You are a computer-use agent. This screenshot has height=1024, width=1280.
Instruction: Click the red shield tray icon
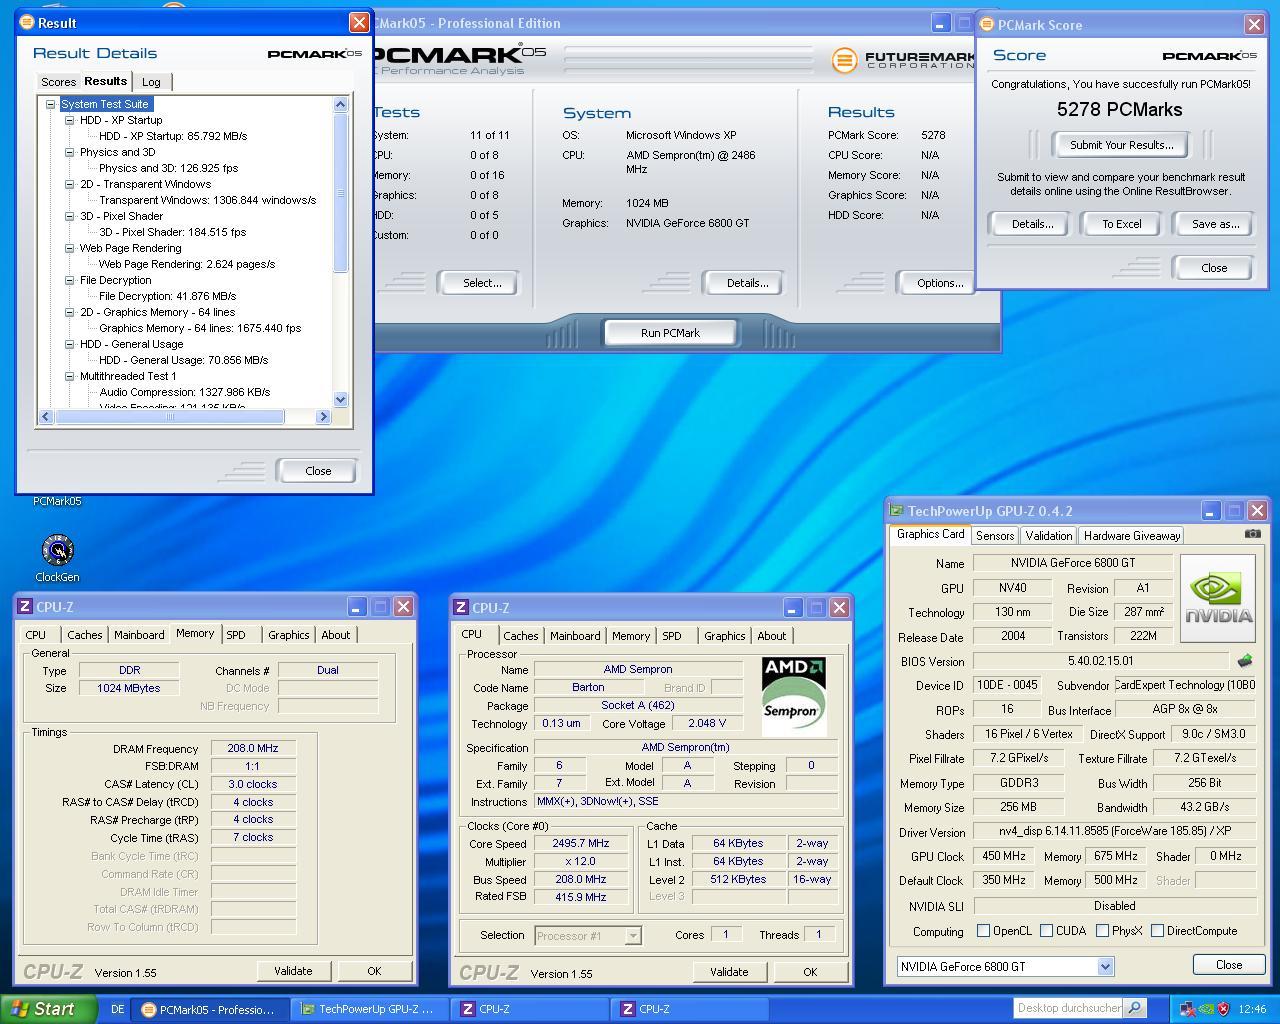click(x=1223, y=1009)
